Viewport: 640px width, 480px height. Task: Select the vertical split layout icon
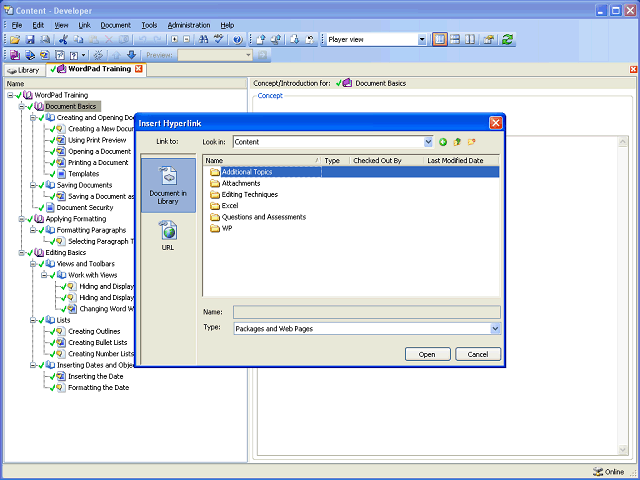click(x=470, y=40)
